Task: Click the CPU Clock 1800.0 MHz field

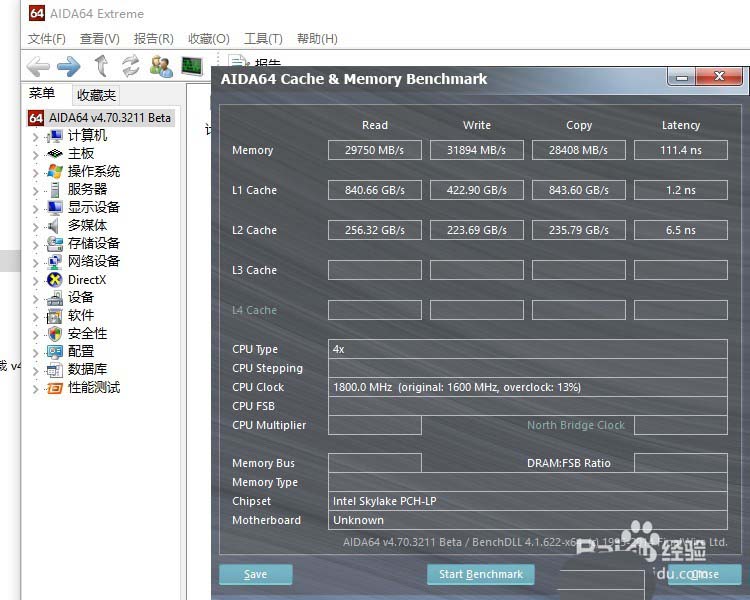Action: pos(528,387)
